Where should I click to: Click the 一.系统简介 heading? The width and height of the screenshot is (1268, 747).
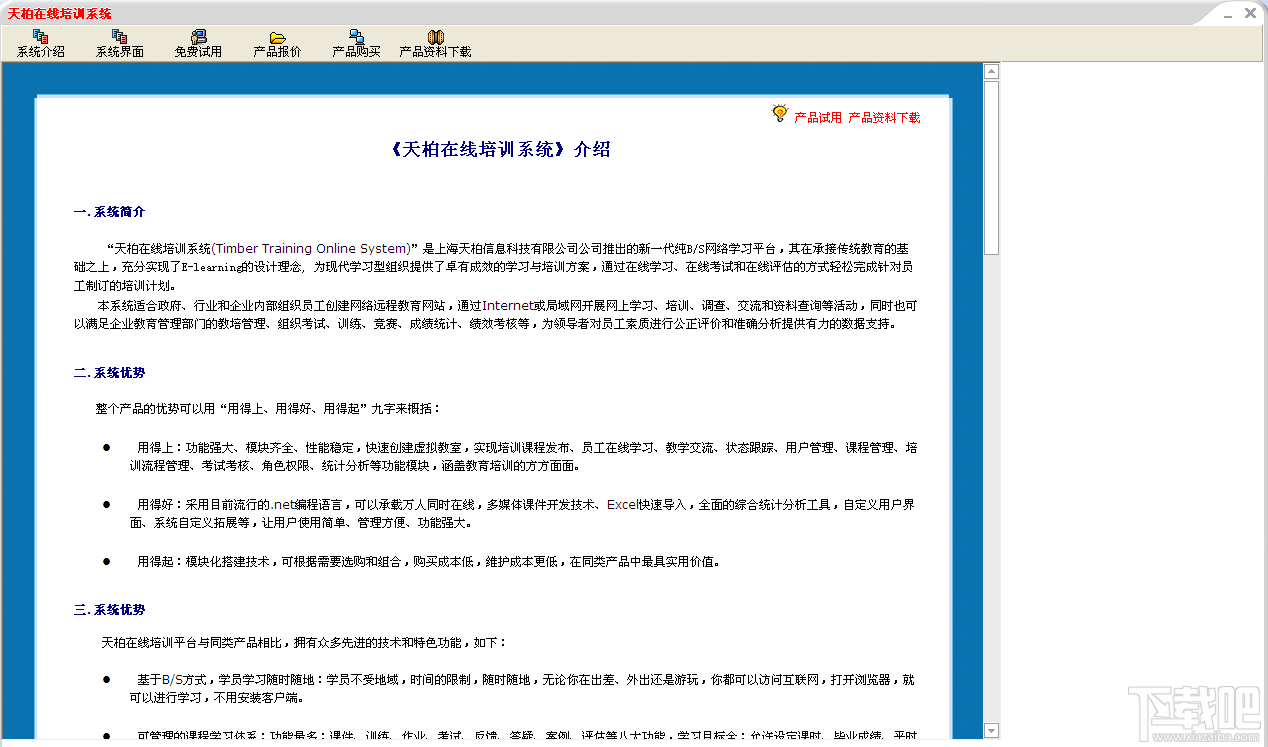(x=109, y=212)
